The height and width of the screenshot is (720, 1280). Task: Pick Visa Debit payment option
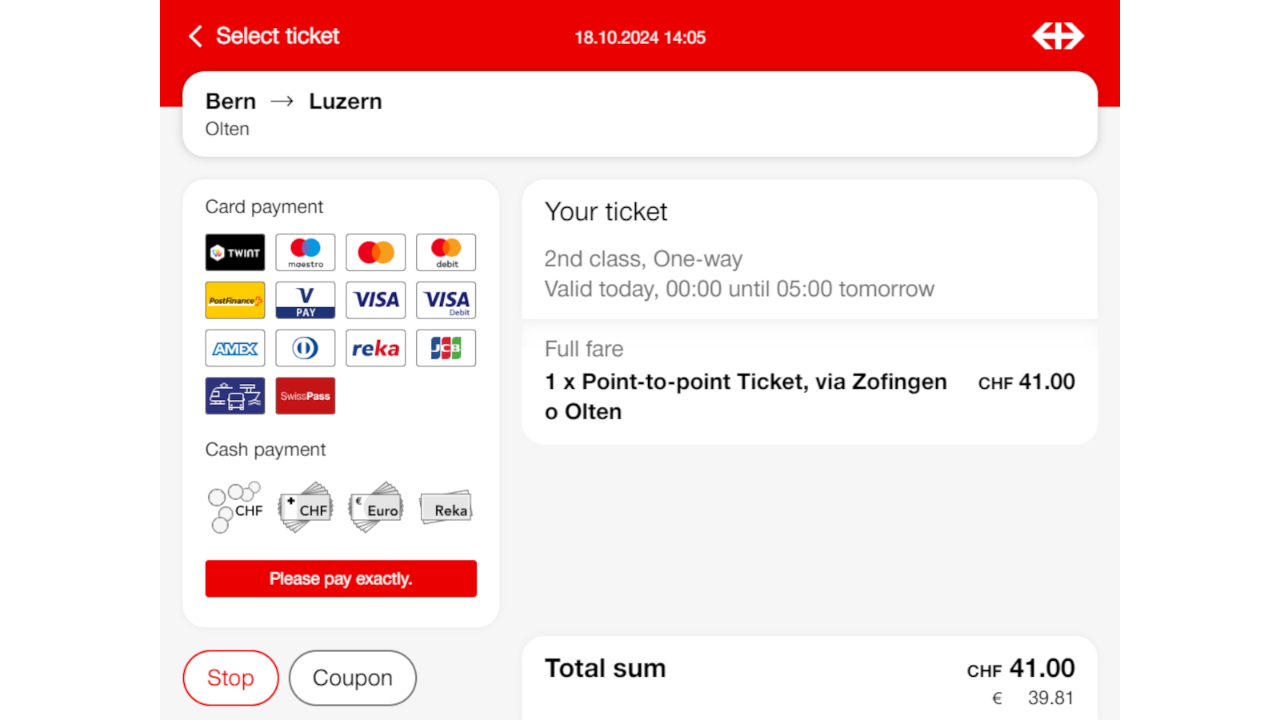[446, 300]
